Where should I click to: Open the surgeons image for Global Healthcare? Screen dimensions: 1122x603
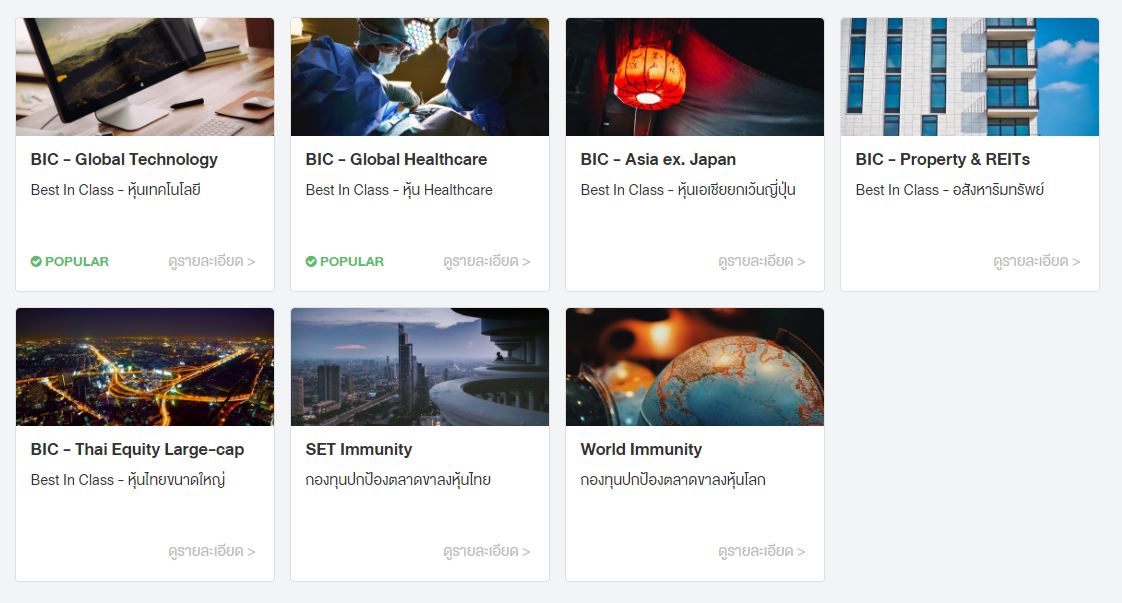420,77
